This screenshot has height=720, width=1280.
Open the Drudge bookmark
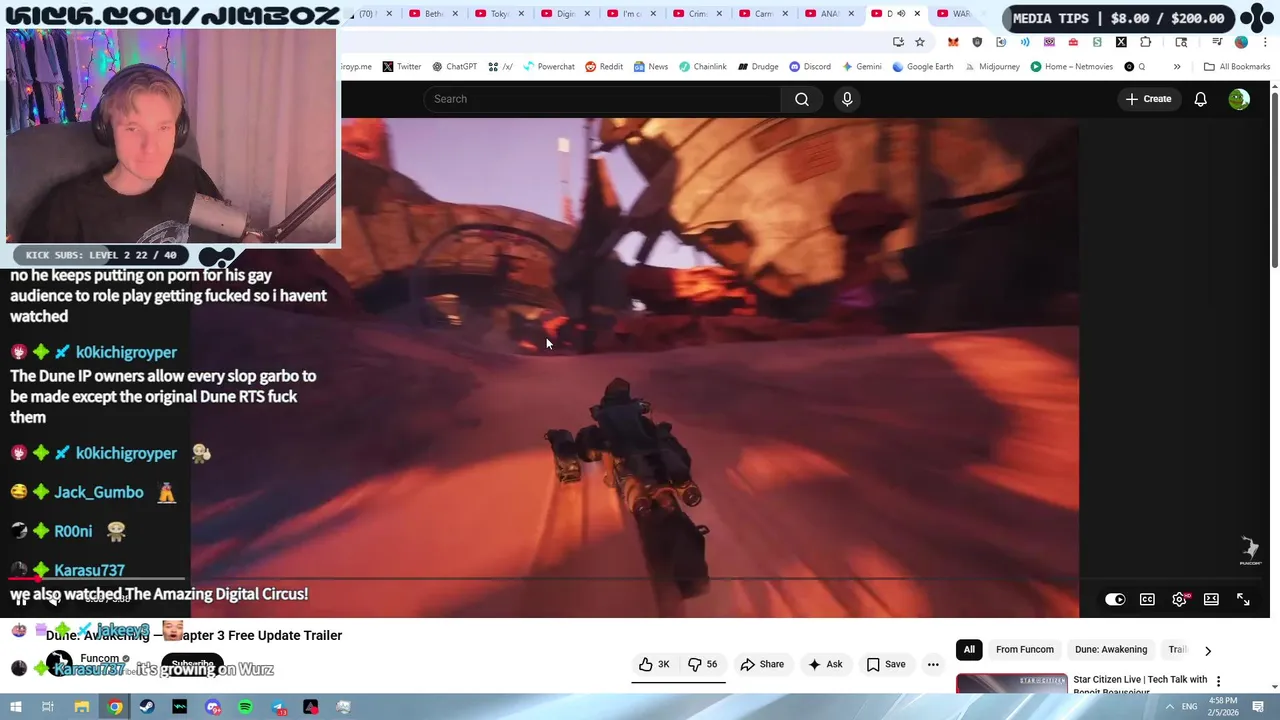(758, 67)
